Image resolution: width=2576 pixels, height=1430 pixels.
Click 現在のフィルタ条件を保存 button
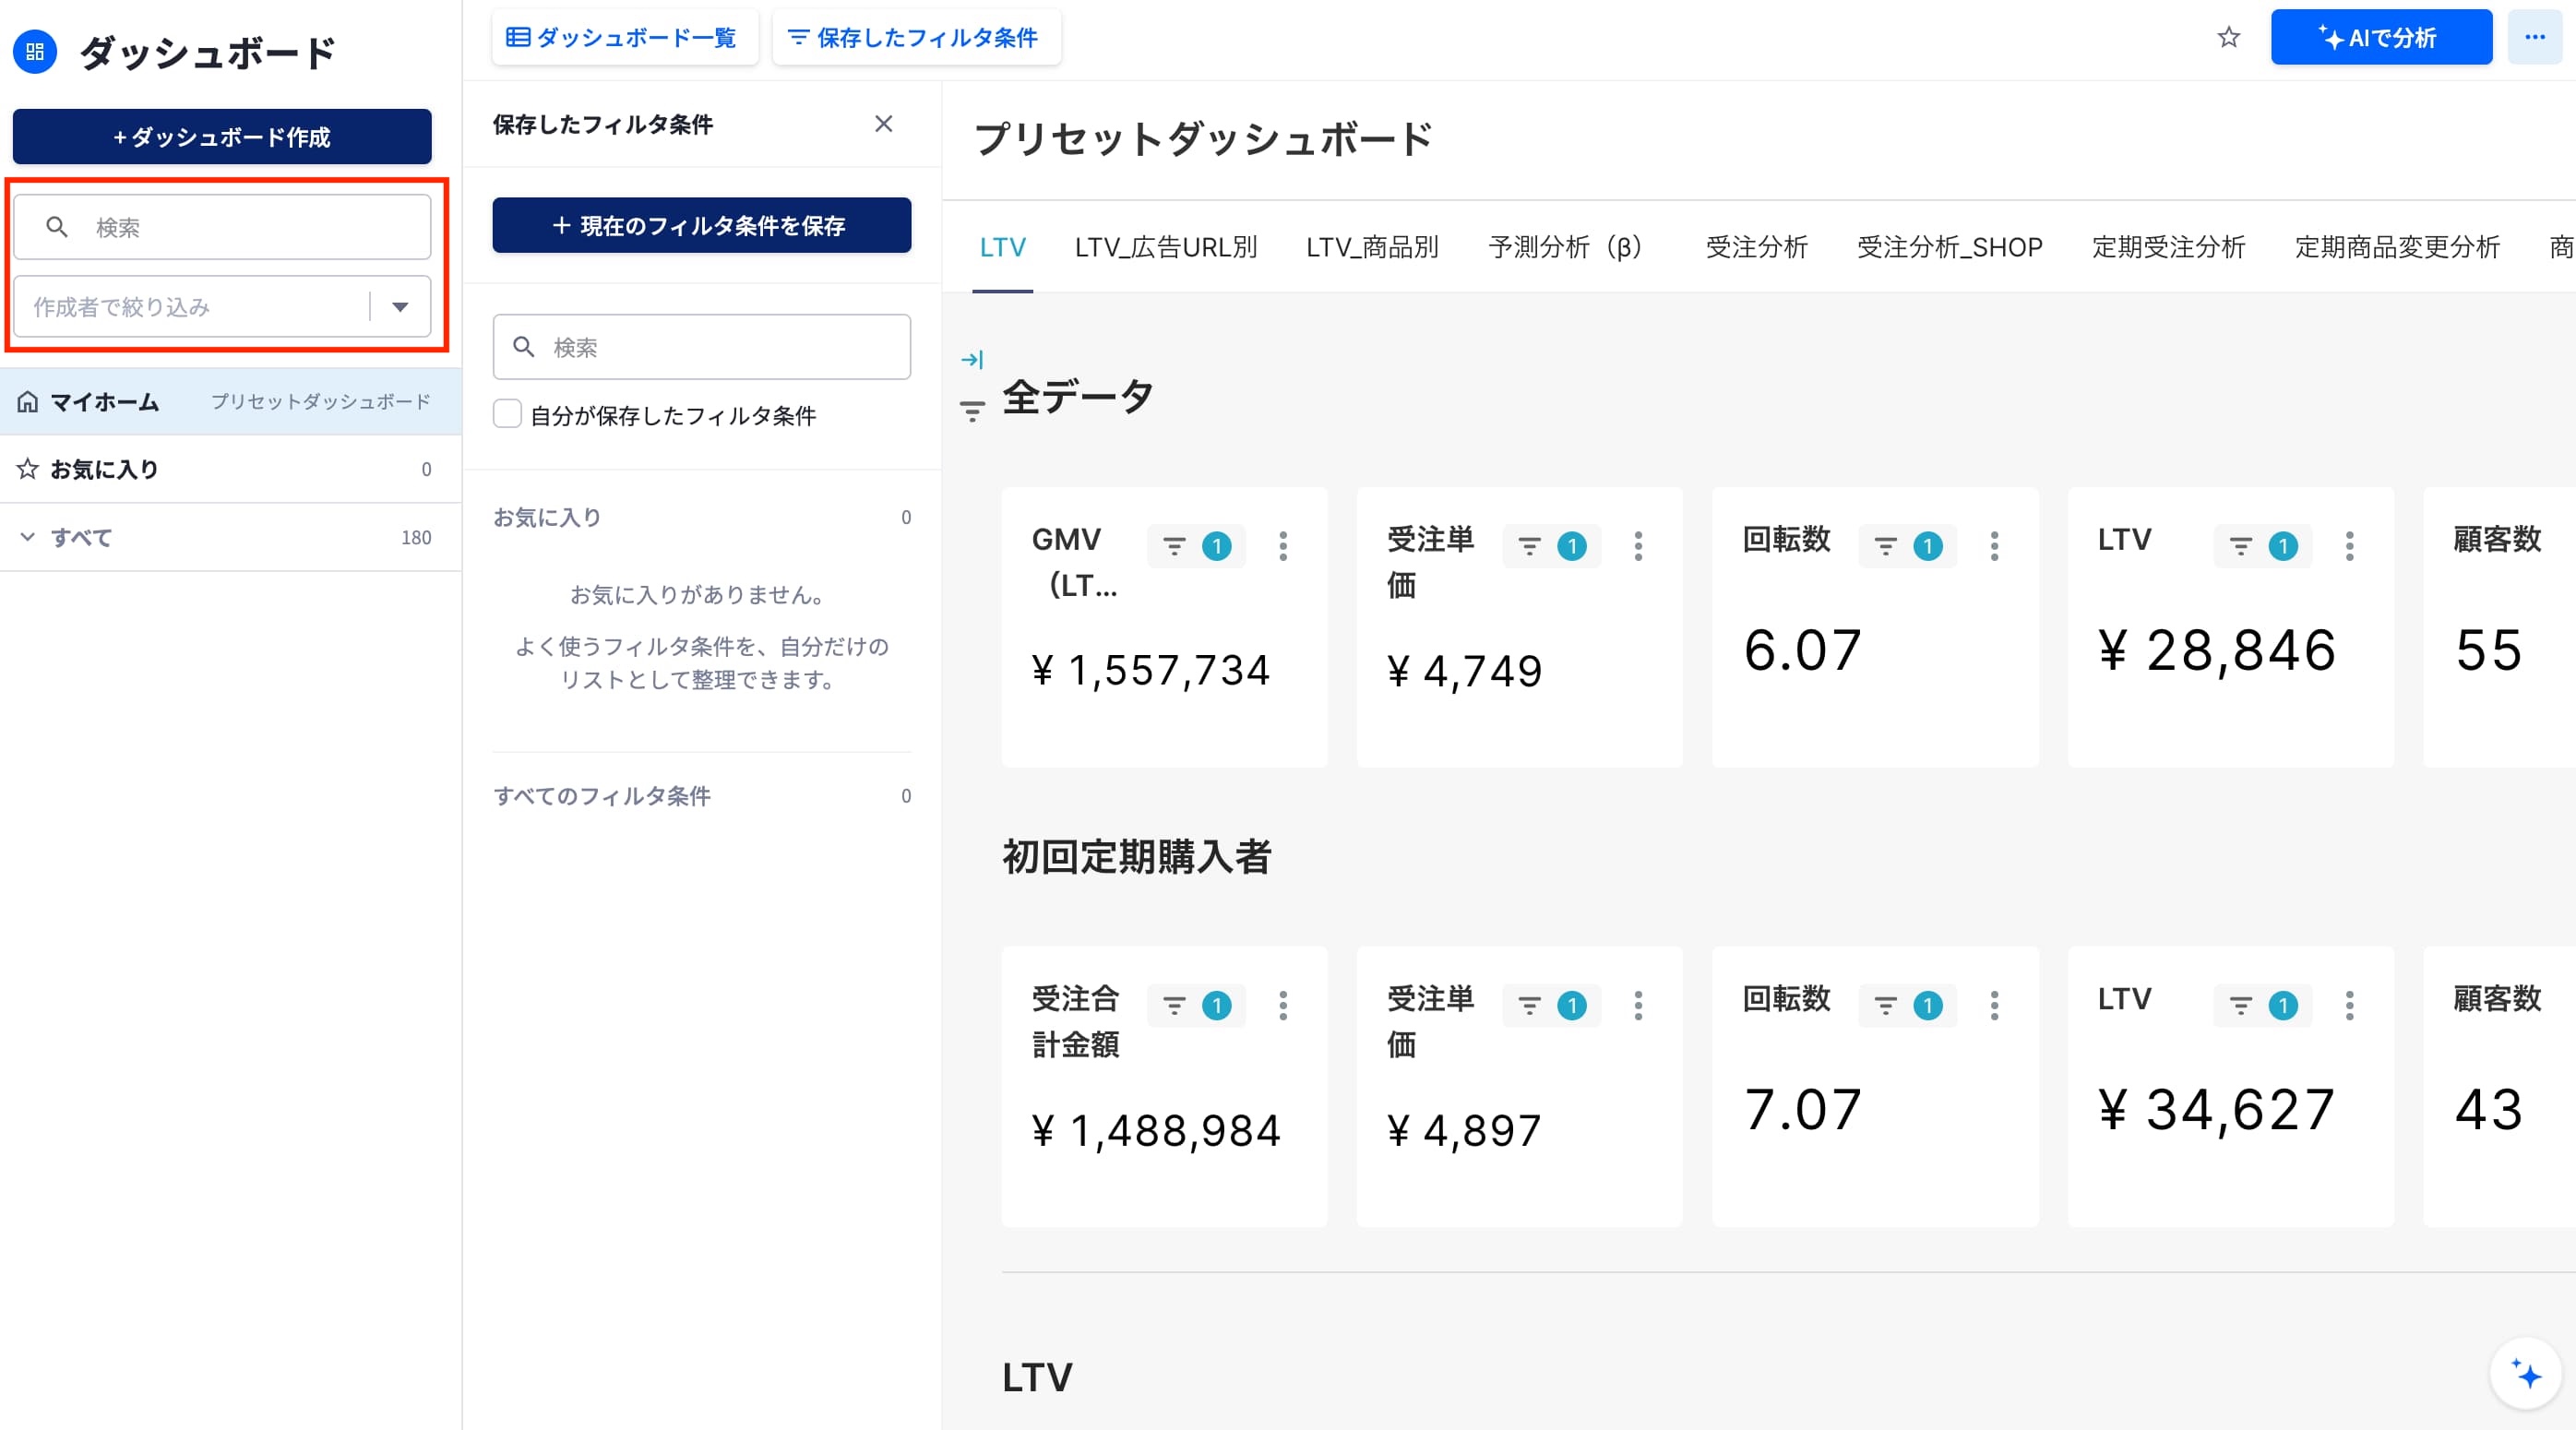[x=701, y=225]
